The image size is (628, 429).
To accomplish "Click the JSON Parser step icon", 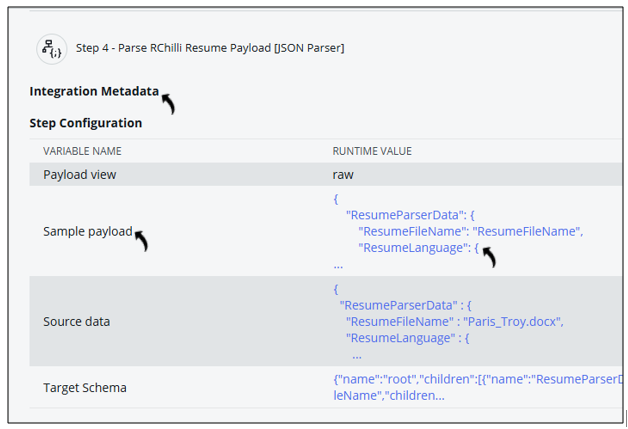I will (51, 48).
